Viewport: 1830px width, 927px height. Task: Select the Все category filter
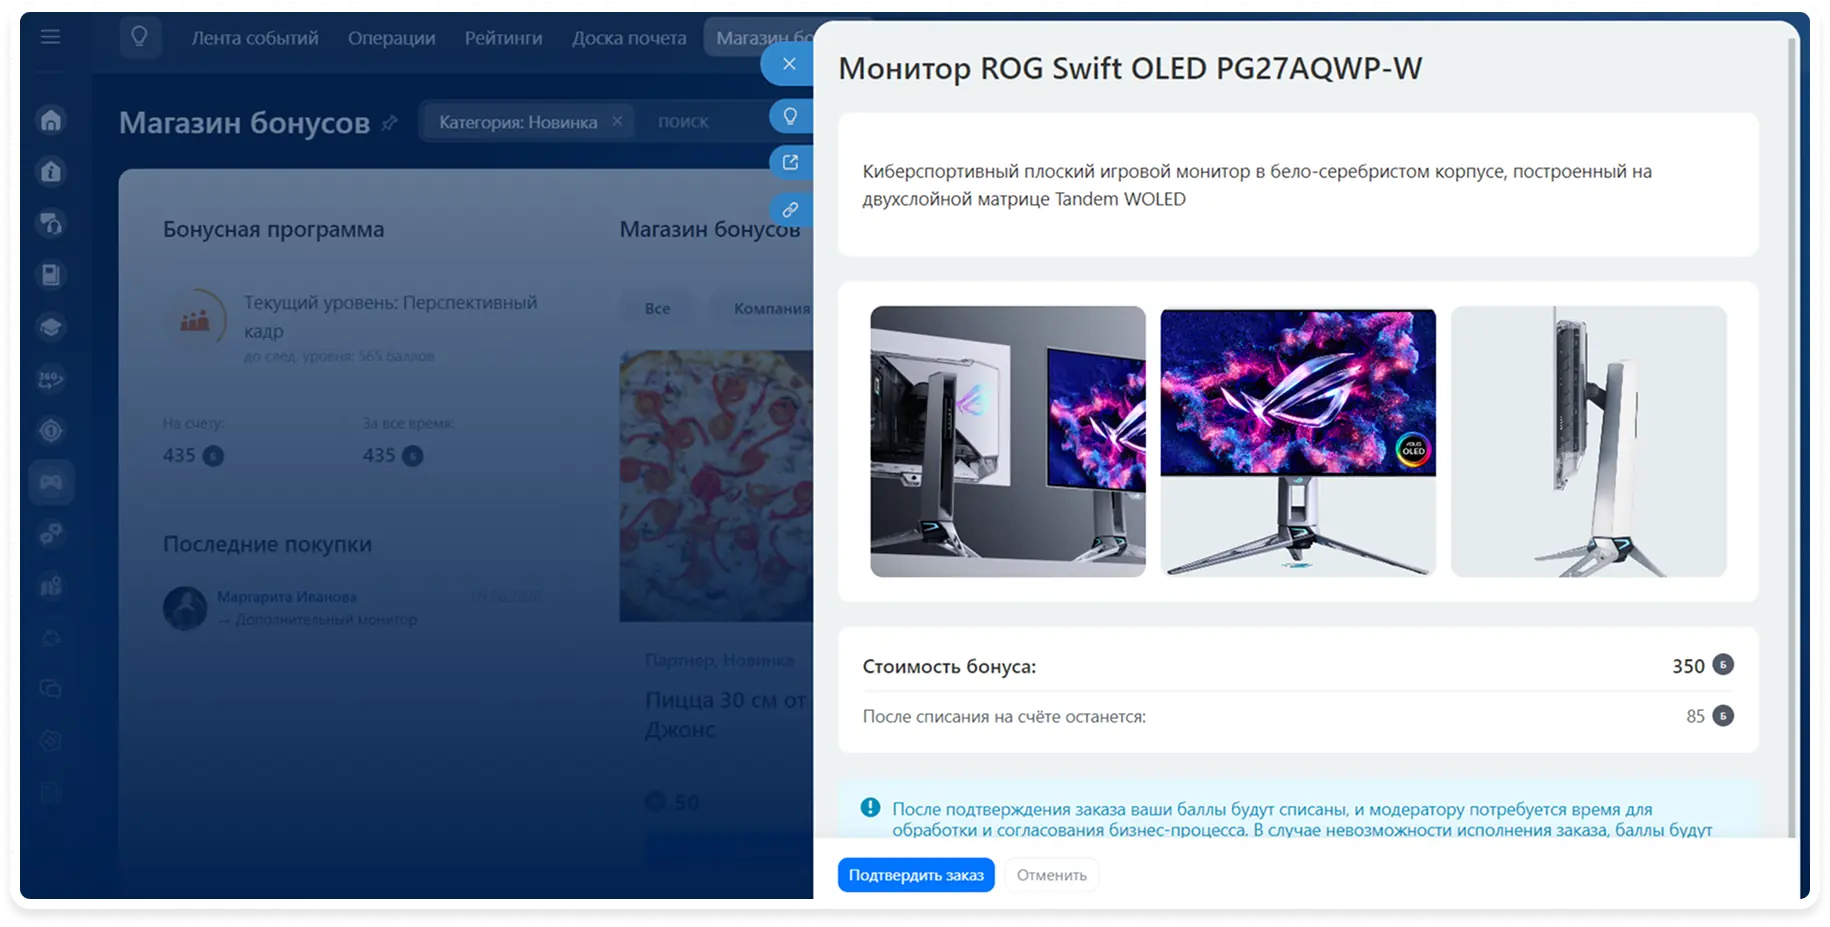[x=657, y=308]
